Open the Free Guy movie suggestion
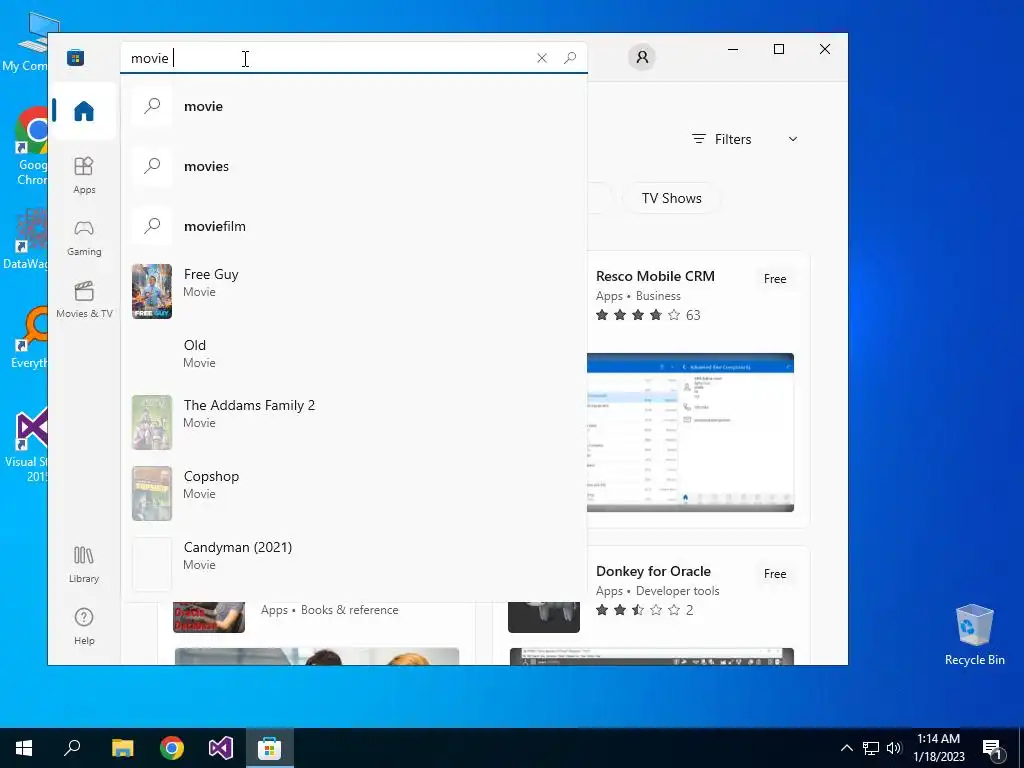 pyautogui.click(x=353, y=291)
